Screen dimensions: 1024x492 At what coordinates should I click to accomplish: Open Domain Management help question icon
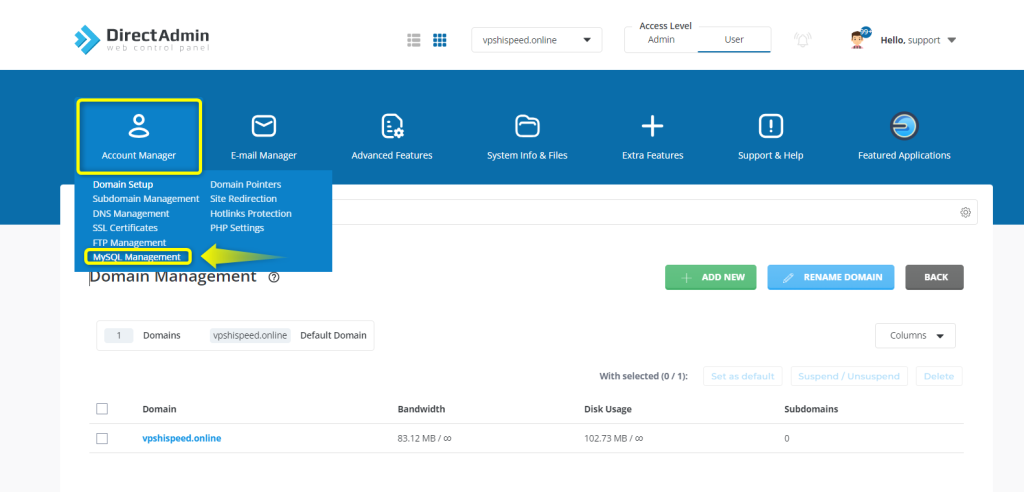point(274,277)
